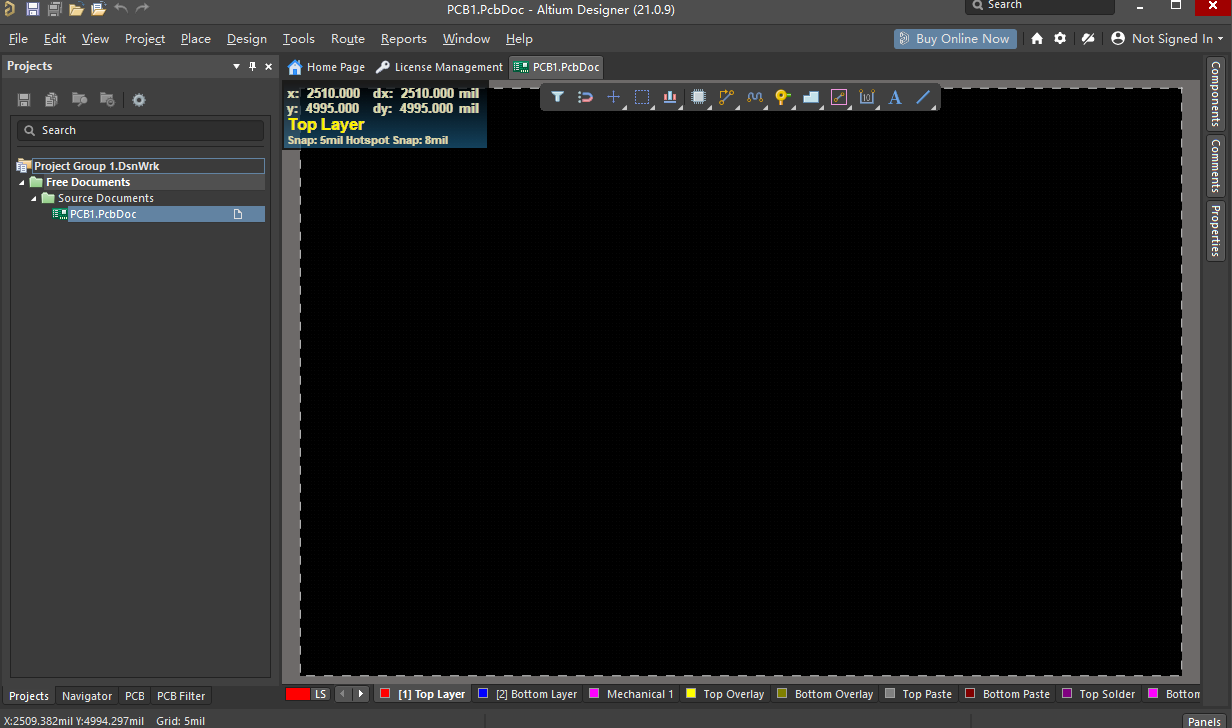Screen dimensions: 1232x728
Task: Open the Window menu
Action: (x=467, y=38)
